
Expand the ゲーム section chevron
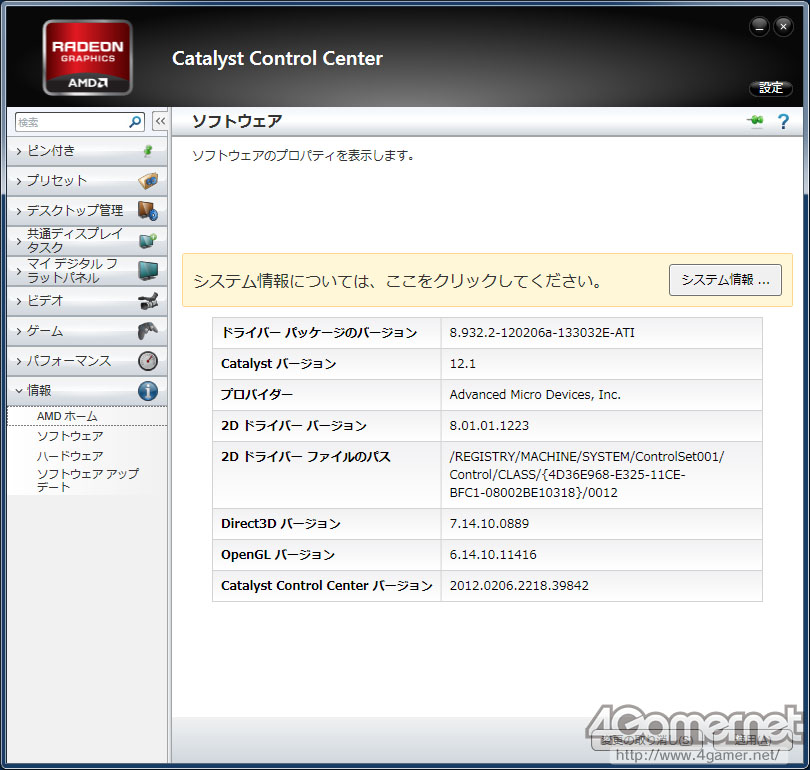pyautogui.click(x=19, y=331)
